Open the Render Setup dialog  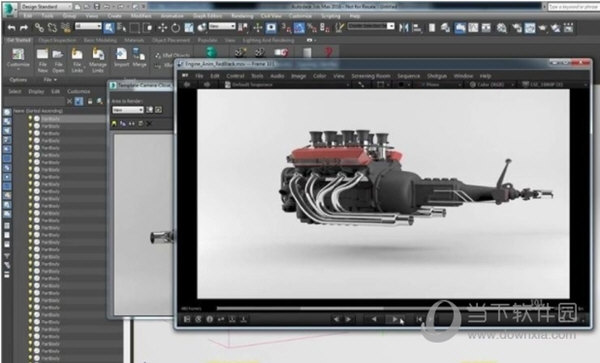(517, 28)
